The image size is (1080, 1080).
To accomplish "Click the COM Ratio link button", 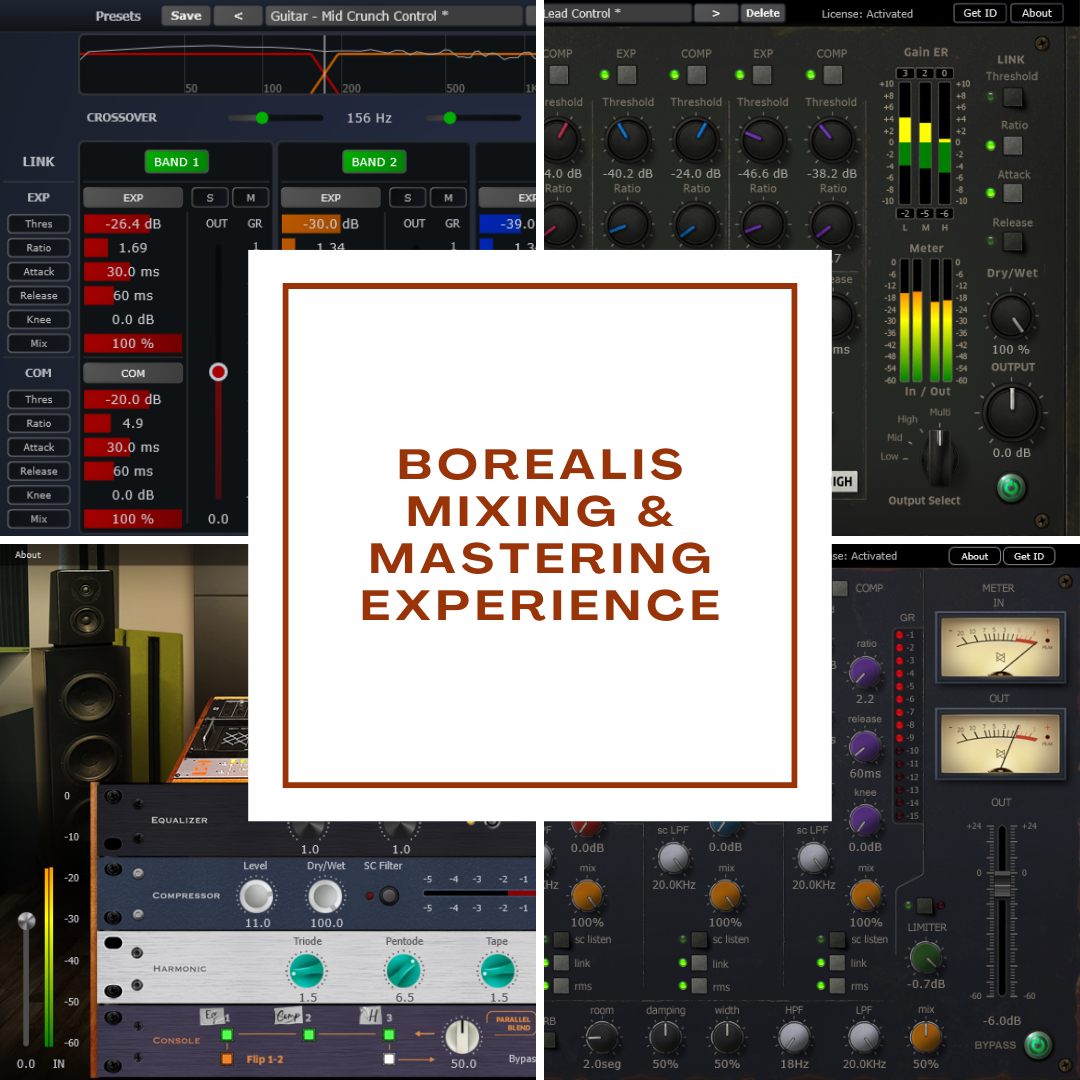I will pos(39,424).
